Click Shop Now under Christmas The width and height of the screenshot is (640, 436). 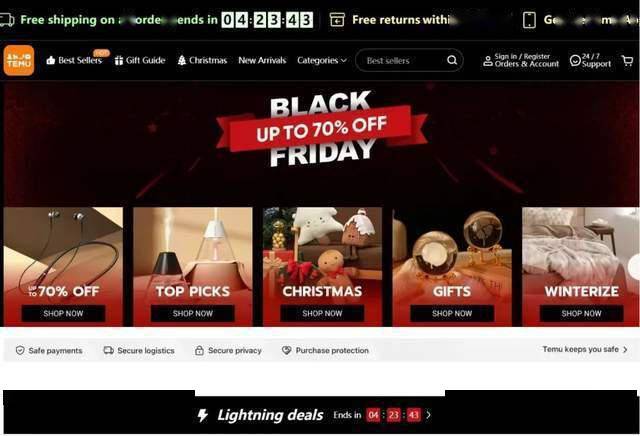(322, 314)
